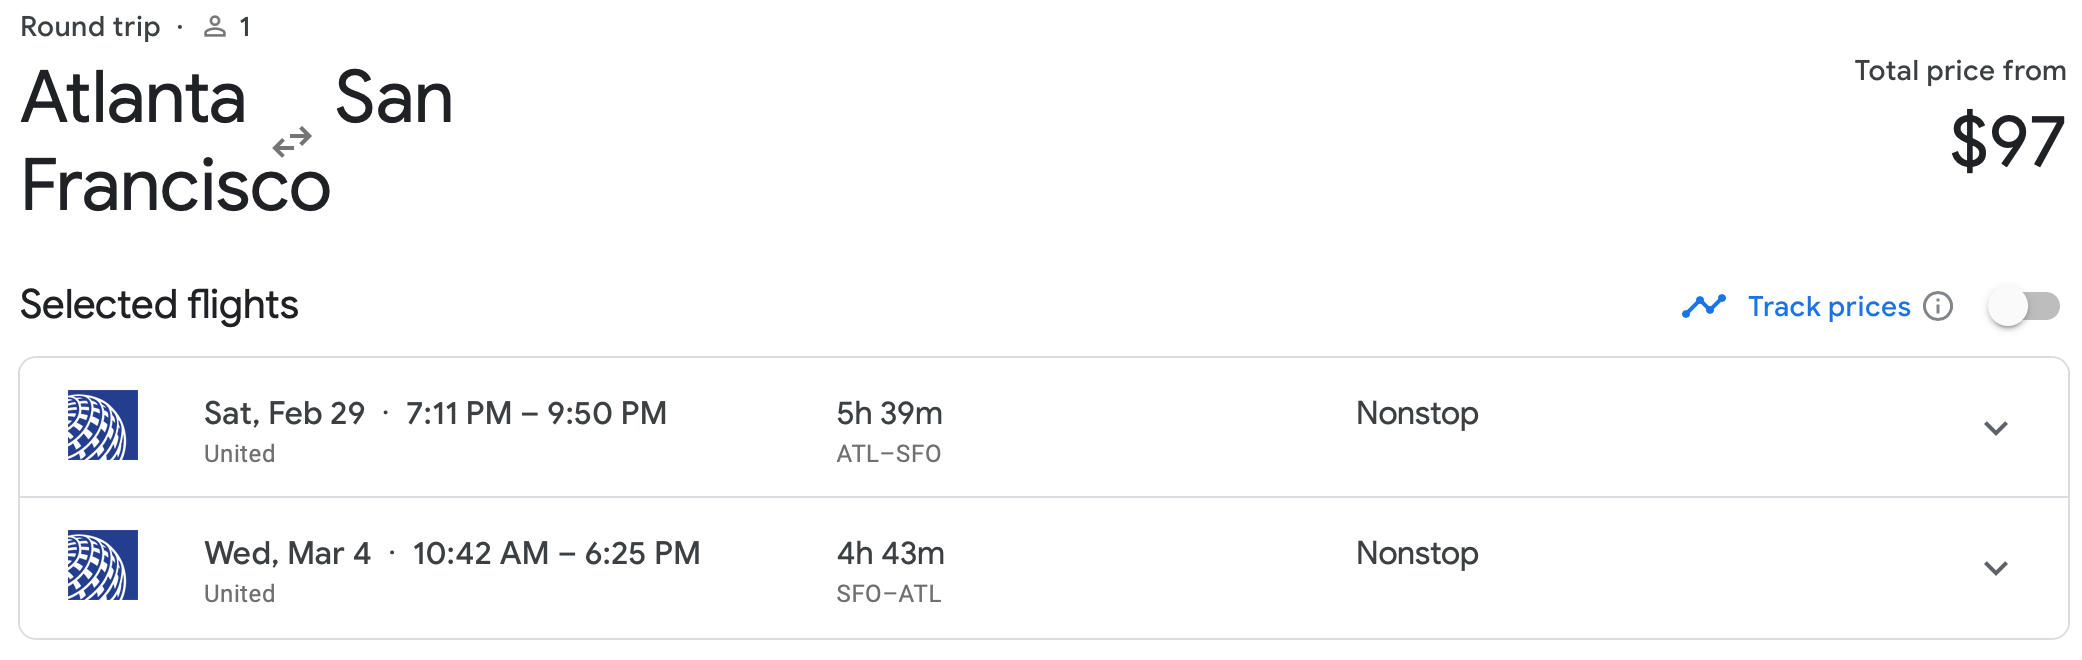
Task: Click the Round trip label
Action: [90, 27]
